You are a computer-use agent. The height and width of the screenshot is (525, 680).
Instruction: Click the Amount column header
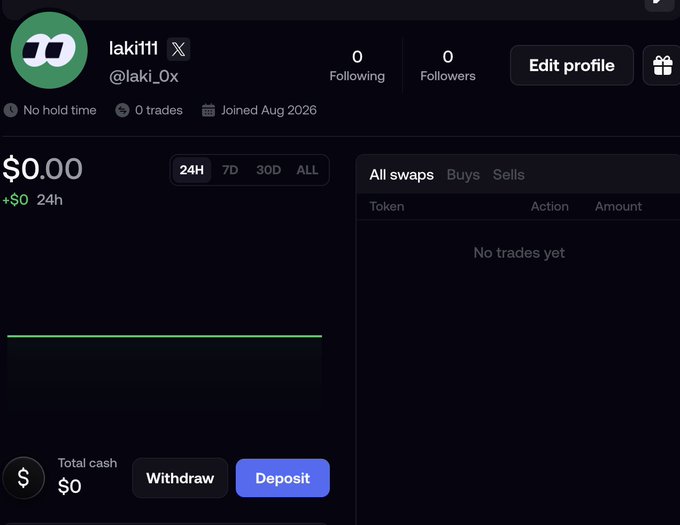pyautogui.click(x=618, y=206)
